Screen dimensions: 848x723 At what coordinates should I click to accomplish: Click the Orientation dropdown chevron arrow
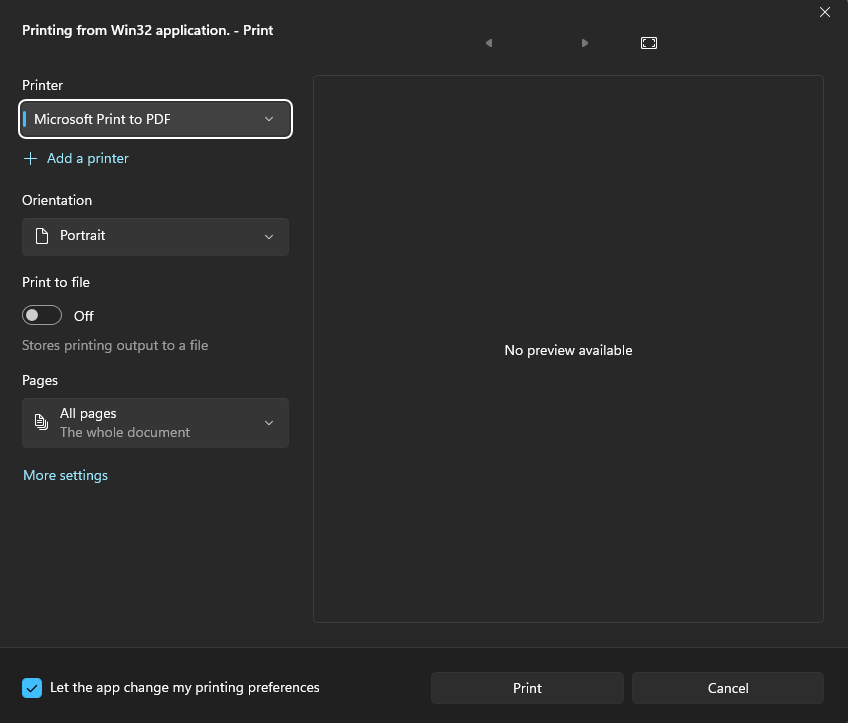click(x=269, y=237)
